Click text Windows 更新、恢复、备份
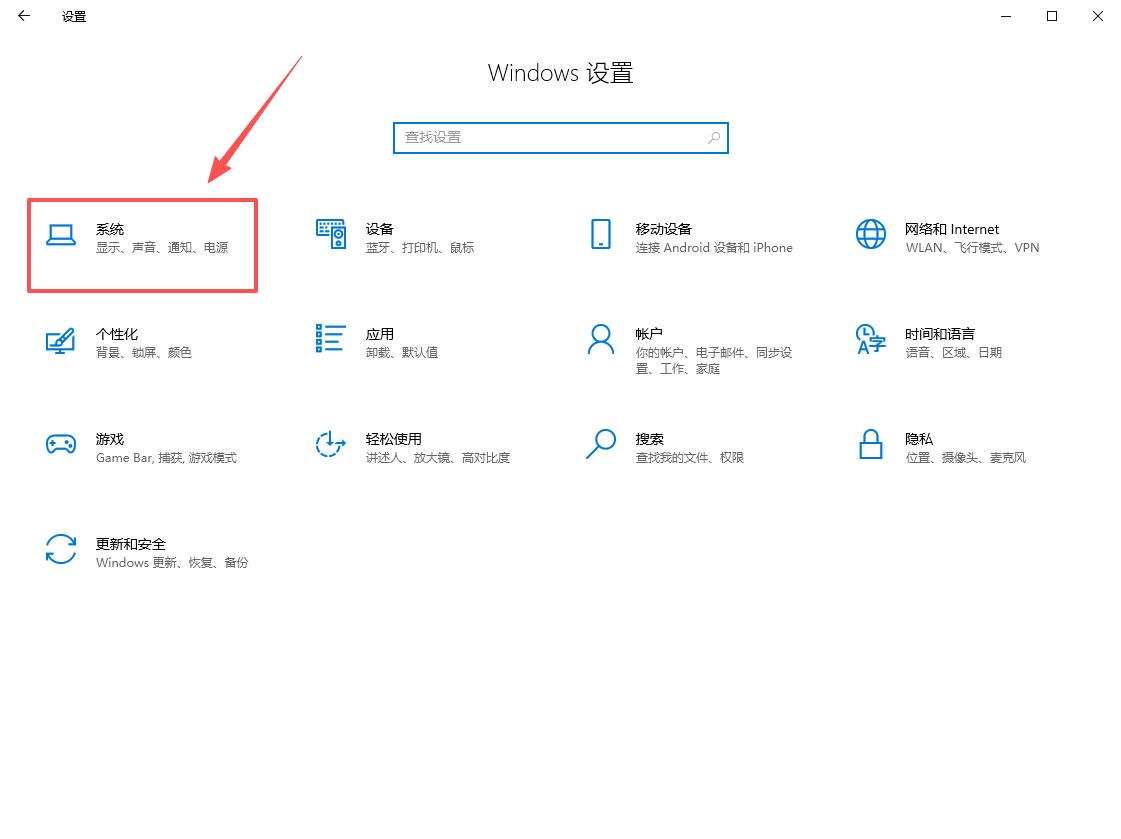Screen dimensions: 1121x839 point(172,563)
